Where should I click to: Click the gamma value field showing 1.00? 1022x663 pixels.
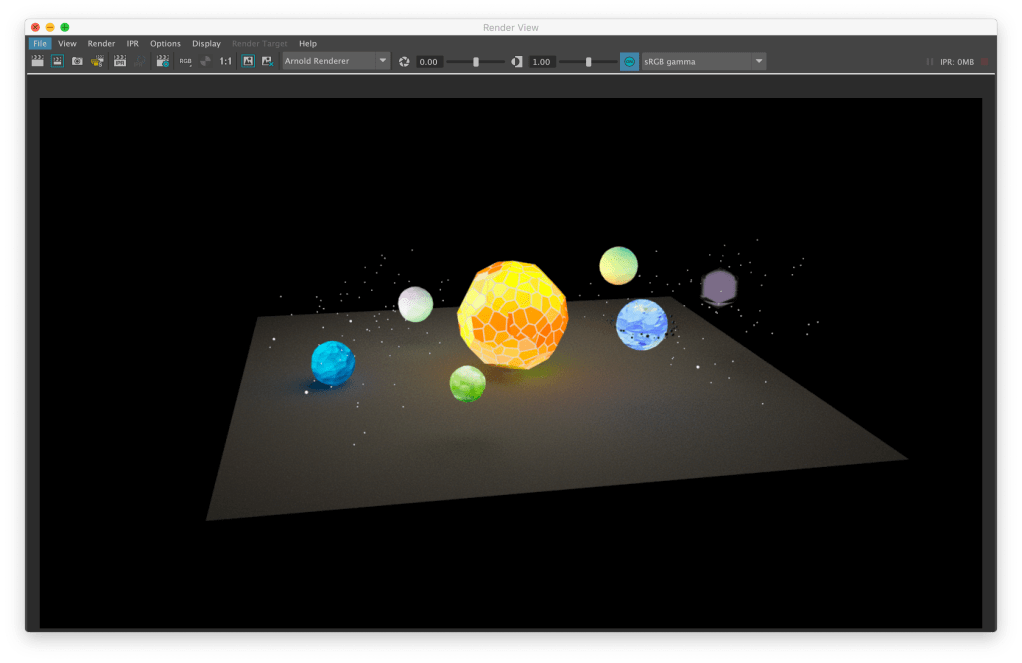[x=542, y=62]
